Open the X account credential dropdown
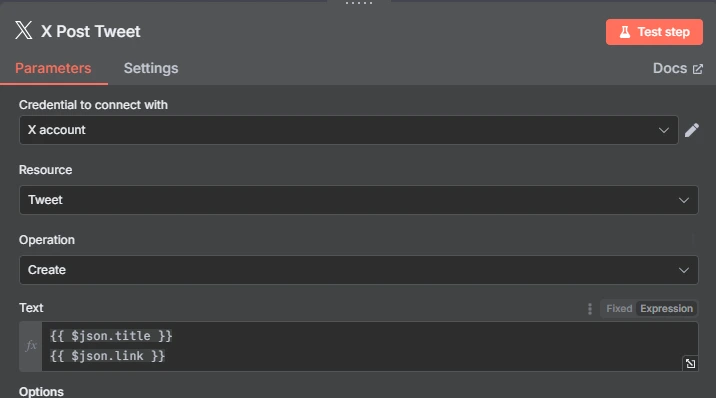Image resolution: width=716 pixels, height=398 pixels. pos(349,130)
